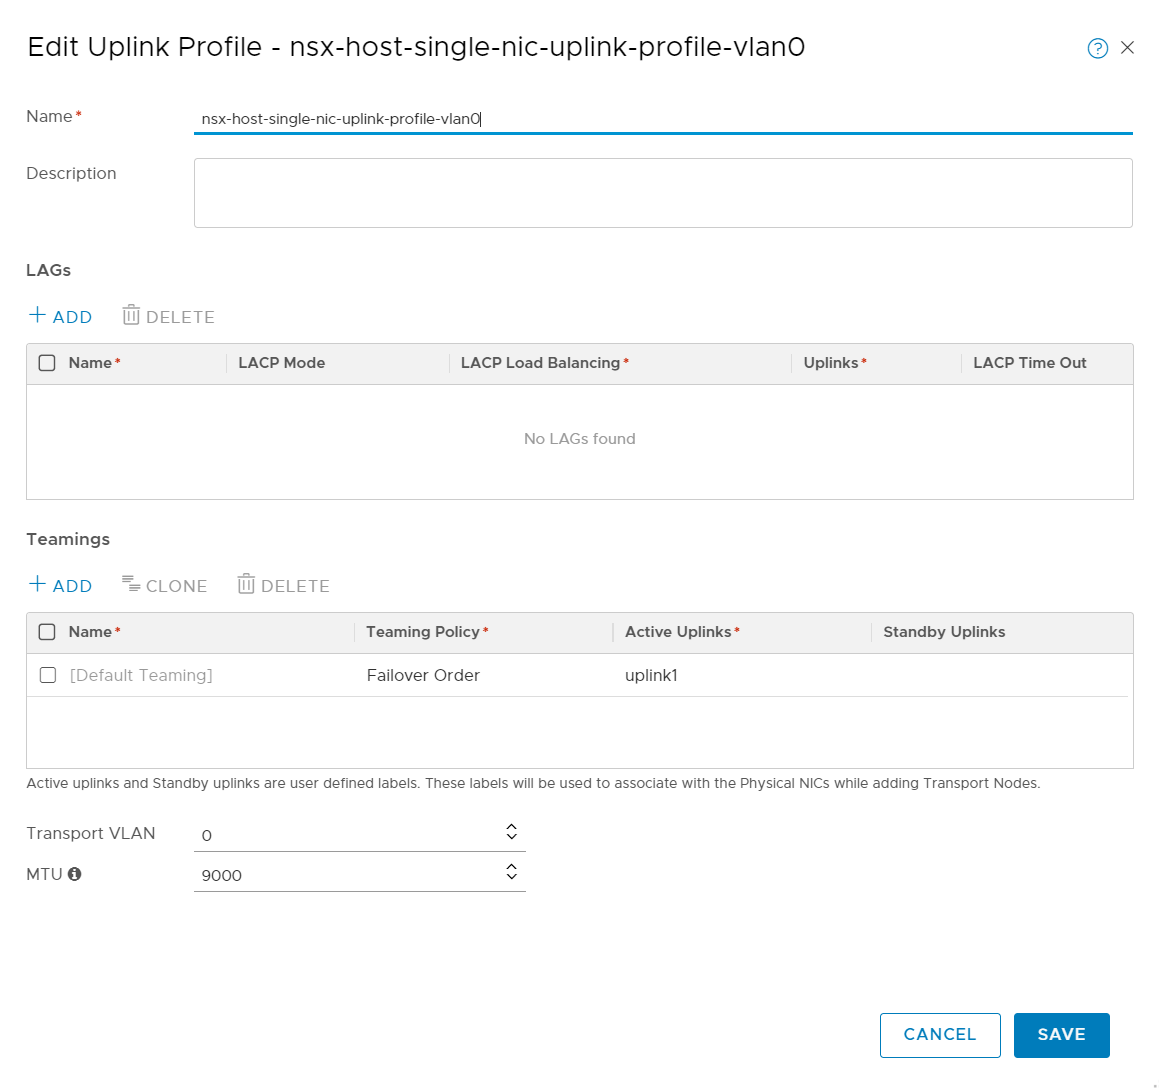1159x1088 pixels.
Task: Click the Teamings Delete trash icon
Action: tap(246, 585)
